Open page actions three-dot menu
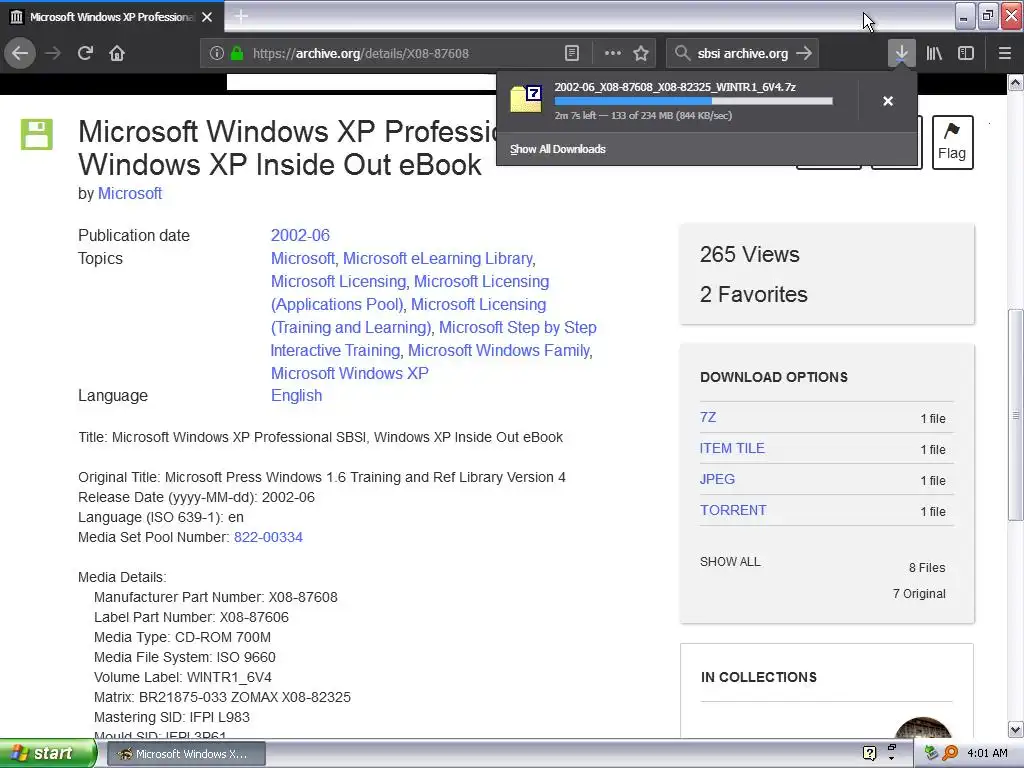Image resolution: width=1024 pixels, height=768 pixels. pos(613,54)
